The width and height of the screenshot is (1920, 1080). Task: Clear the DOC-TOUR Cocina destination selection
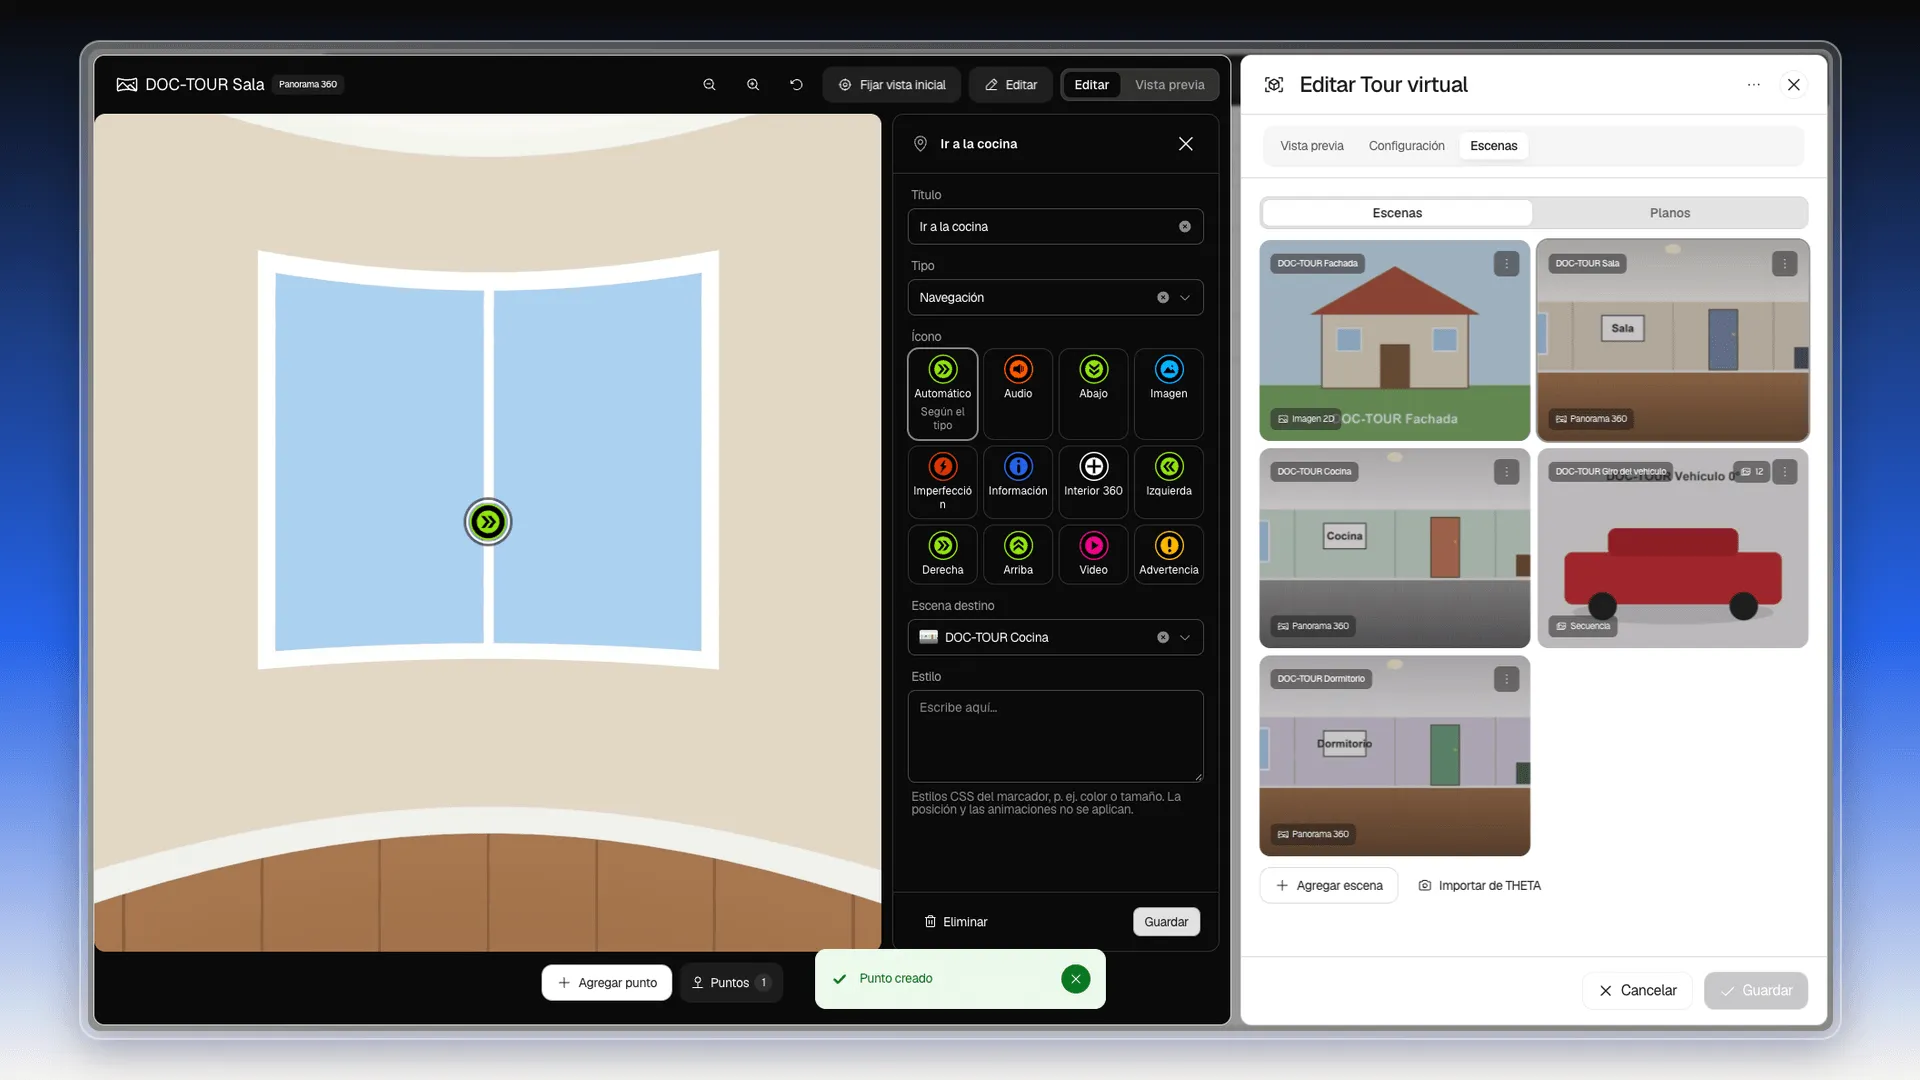[1163, 638]
